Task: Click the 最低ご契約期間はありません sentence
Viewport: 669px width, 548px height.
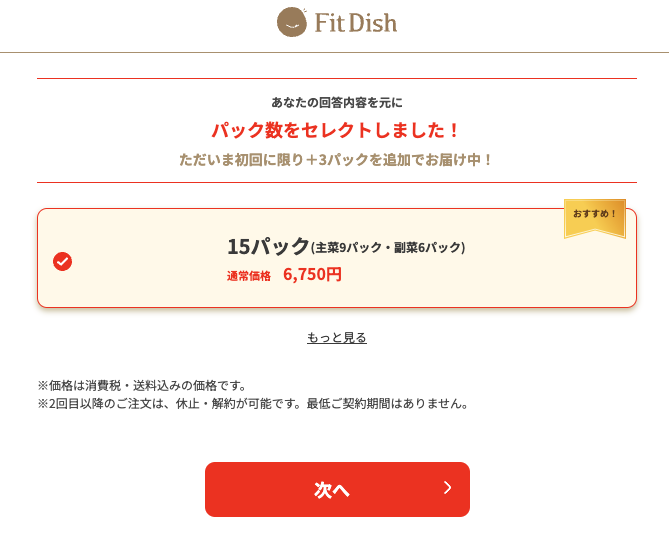Action: click(x=387, y=404)
